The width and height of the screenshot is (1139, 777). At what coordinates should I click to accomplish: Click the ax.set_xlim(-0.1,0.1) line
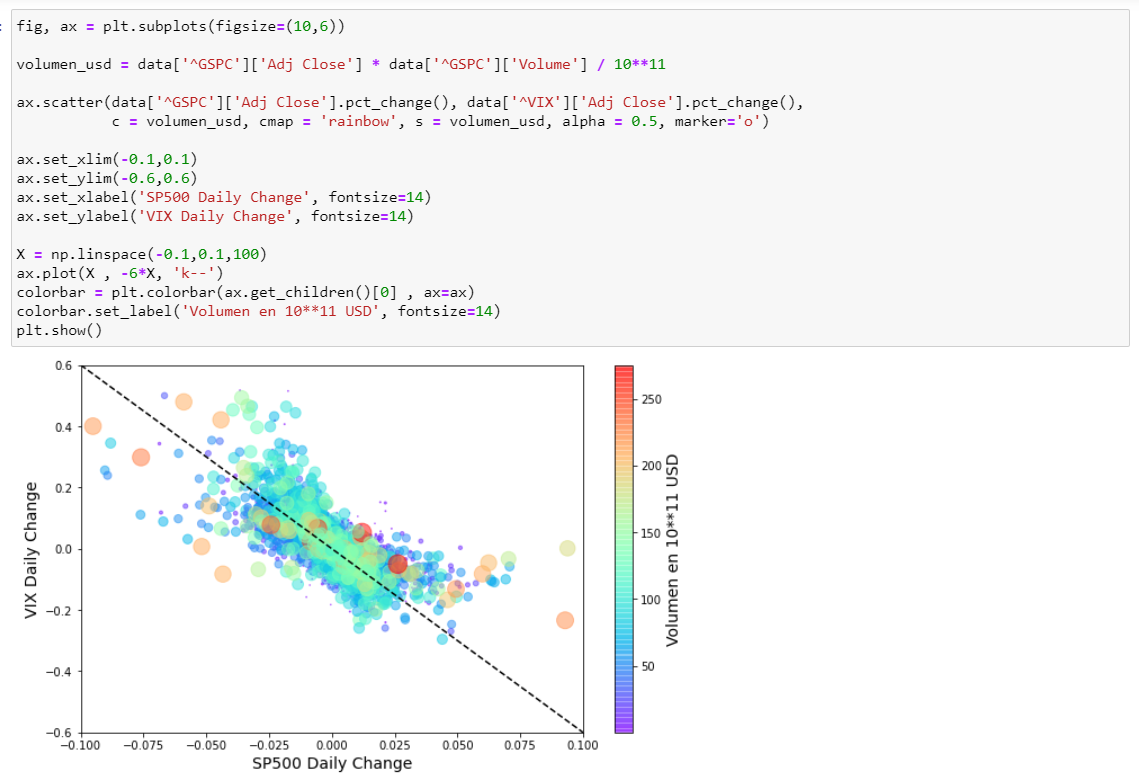[107, 159]
